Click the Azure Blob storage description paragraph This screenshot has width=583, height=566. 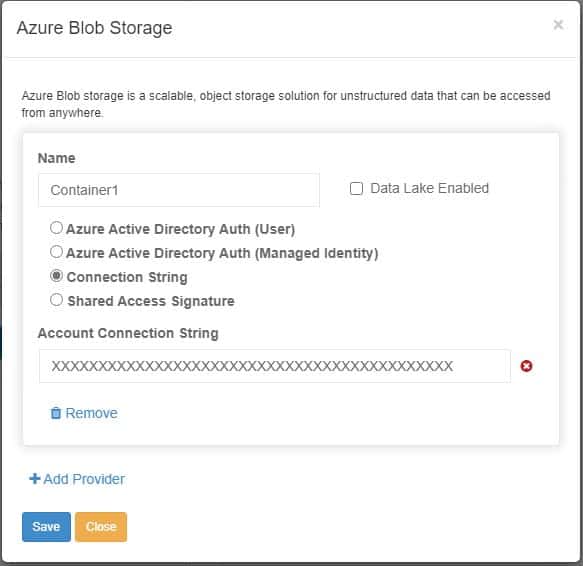pos(286,104)
